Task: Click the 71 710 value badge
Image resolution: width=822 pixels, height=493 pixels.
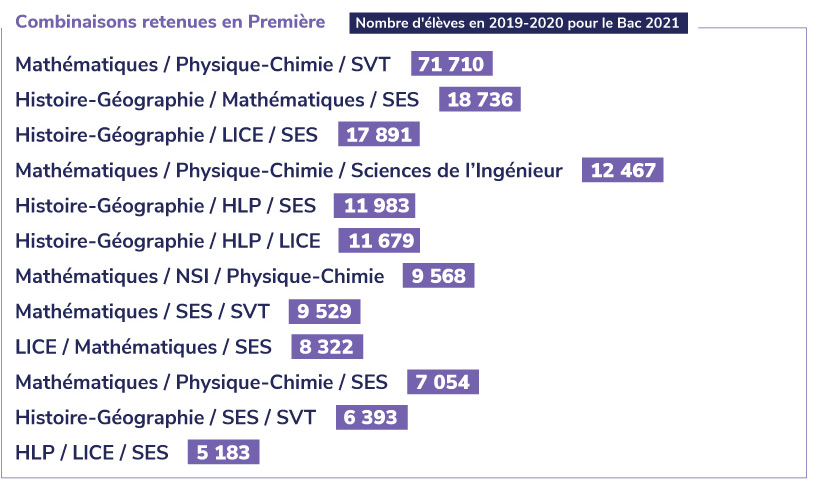Action: tap(452, 65)
